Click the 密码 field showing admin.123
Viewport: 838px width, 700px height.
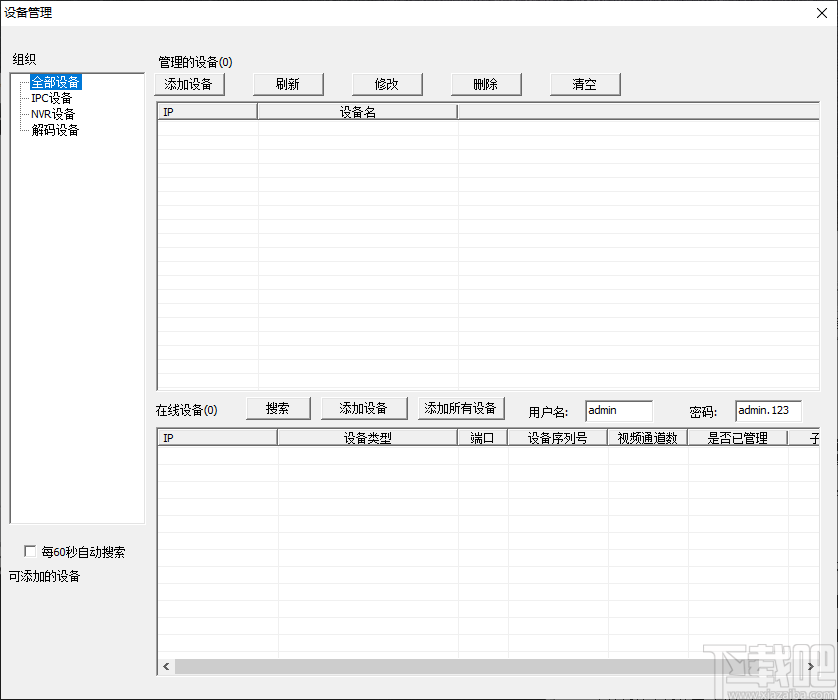click(768, 410)
